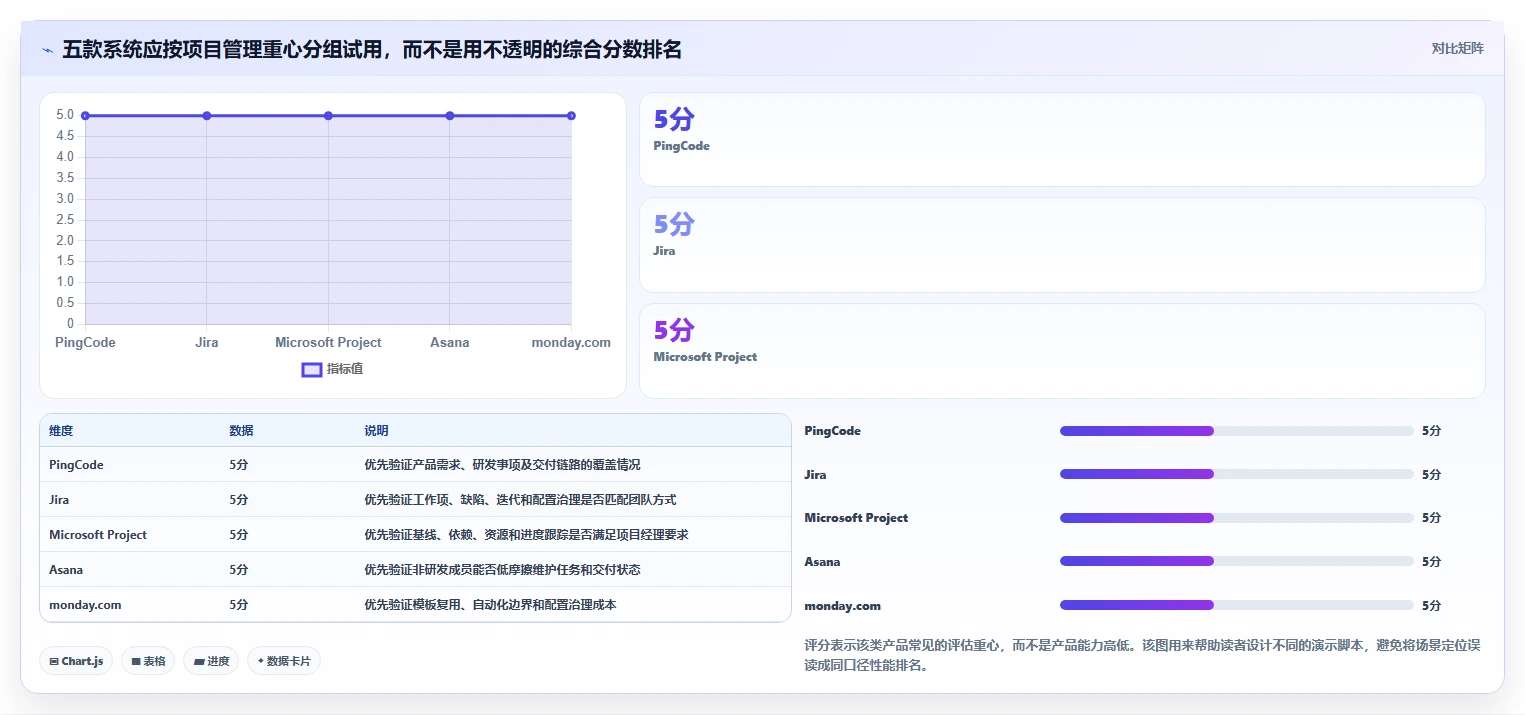Click 优先验证非研发成员 description text
Image resolution: width=1525 pixels, height=715 pixels.
(502, 570)
